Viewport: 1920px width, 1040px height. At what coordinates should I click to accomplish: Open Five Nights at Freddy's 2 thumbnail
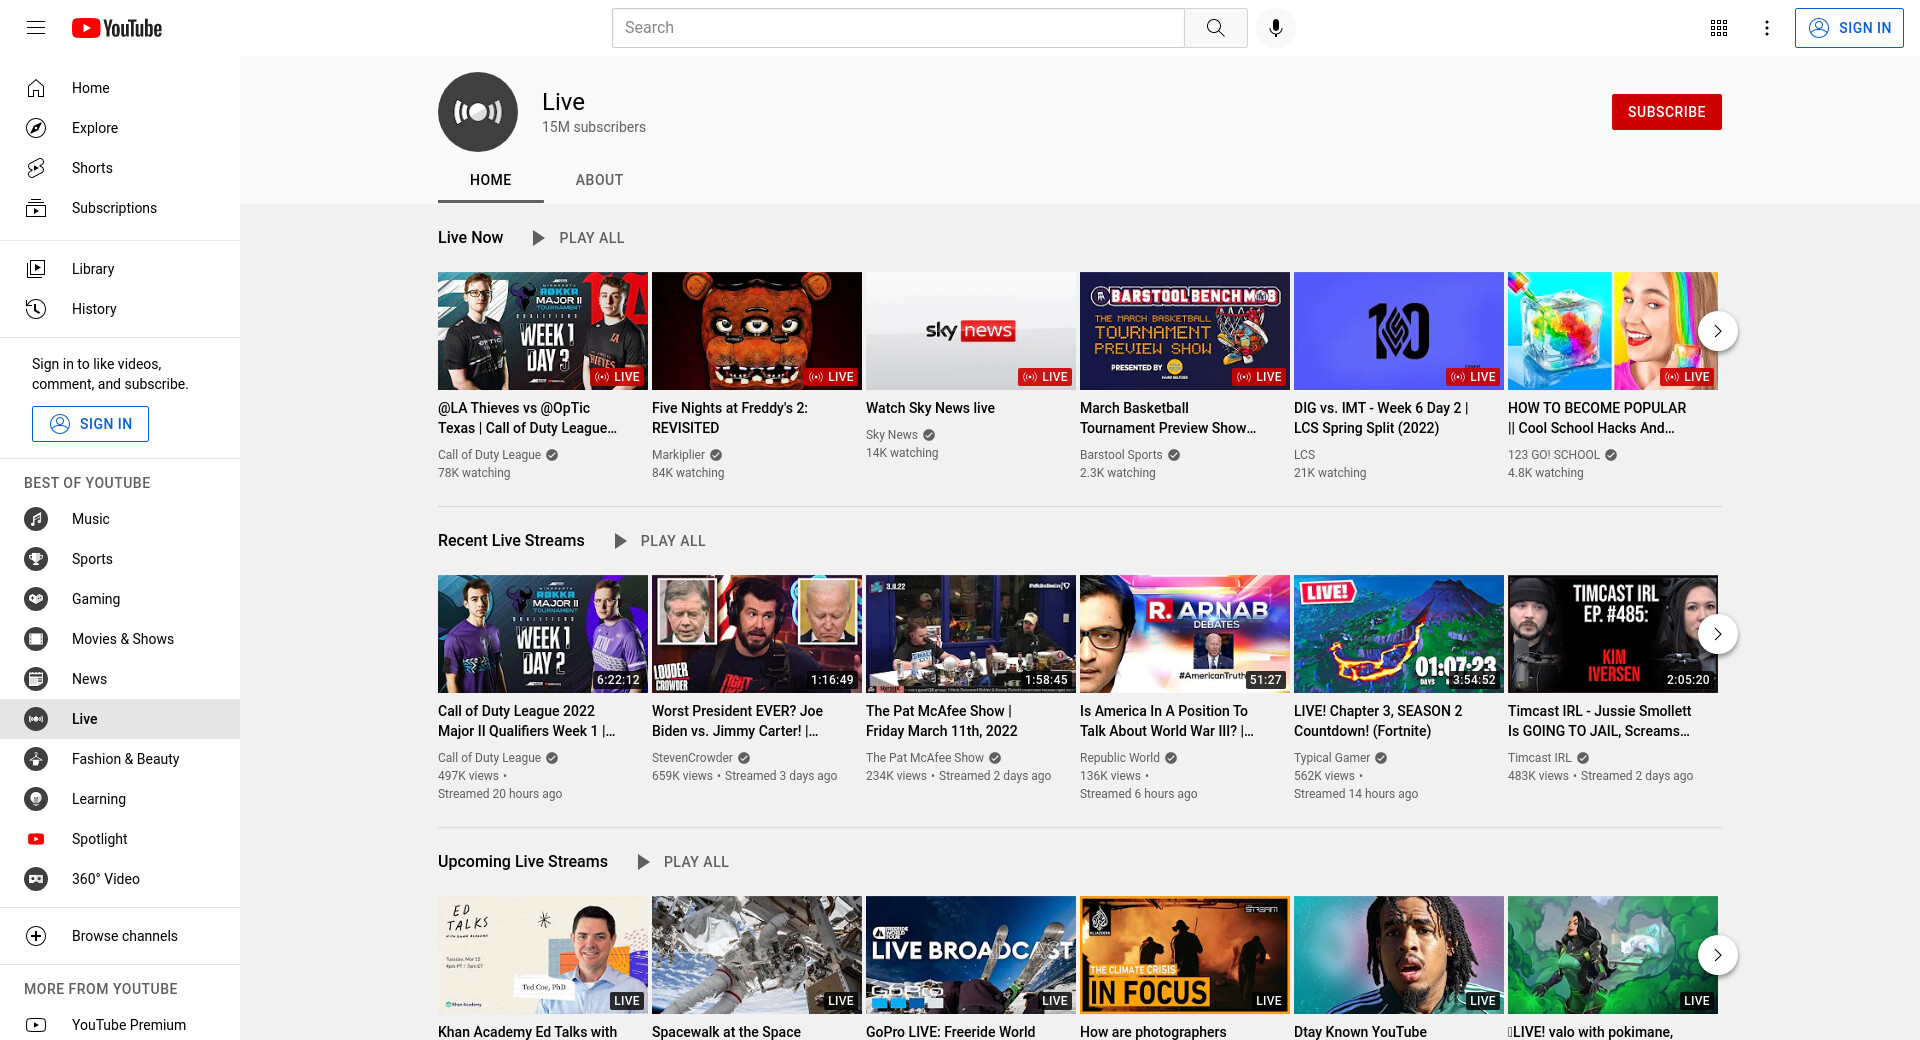coord(757,331)
